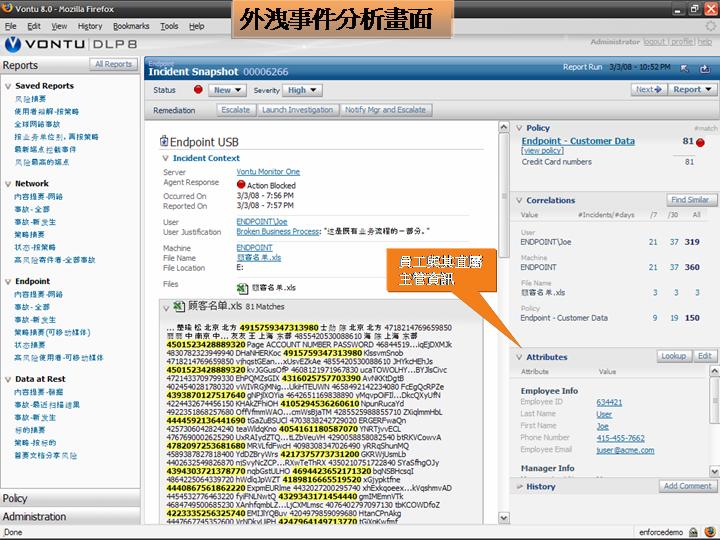Click the Edit attributes button
The image size is (720, 540).
[705, 356]
